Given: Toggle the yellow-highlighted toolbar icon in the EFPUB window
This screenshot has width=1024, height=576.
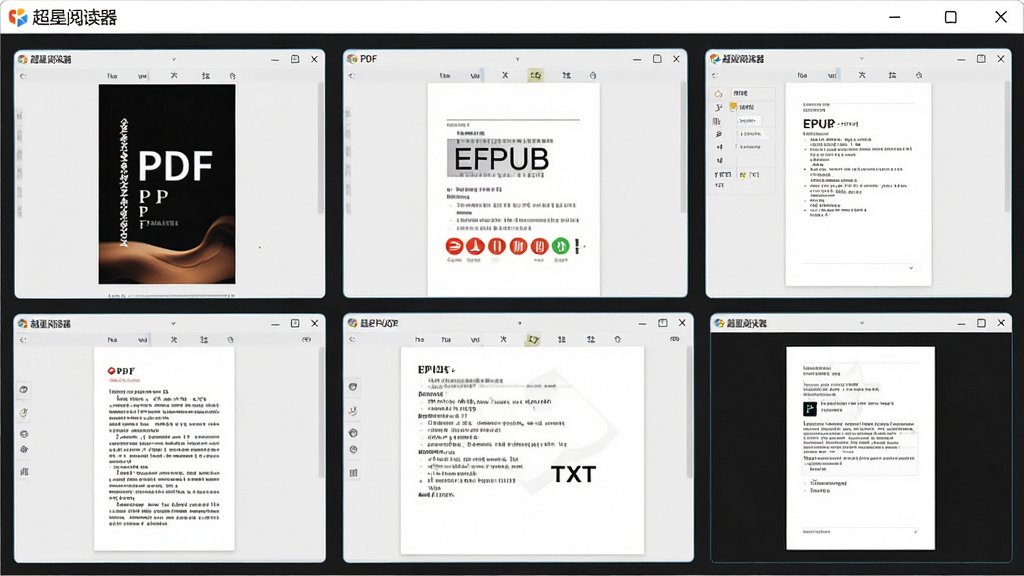Looking at the screenshot, I should [536, 76].
